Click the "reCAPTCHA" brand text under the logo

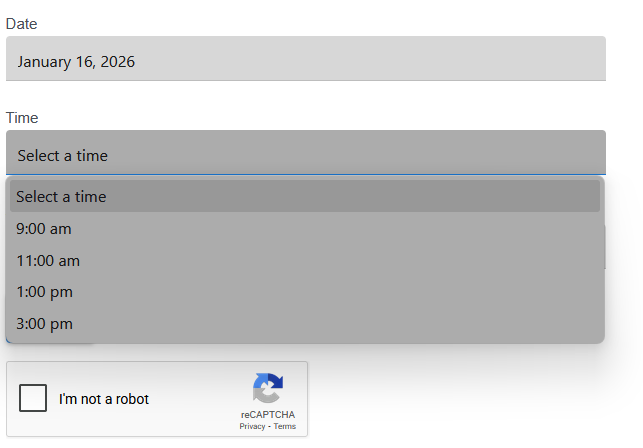click(x=268, y=414)
